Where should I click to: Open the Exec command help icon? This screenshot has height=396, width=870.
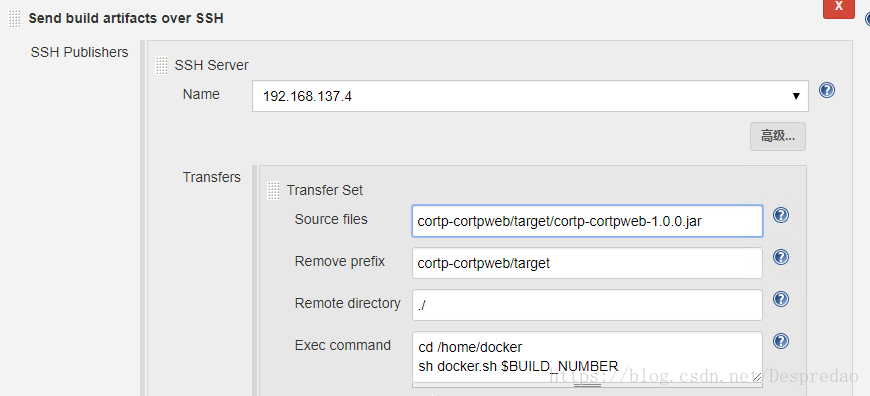pos(781,341)
